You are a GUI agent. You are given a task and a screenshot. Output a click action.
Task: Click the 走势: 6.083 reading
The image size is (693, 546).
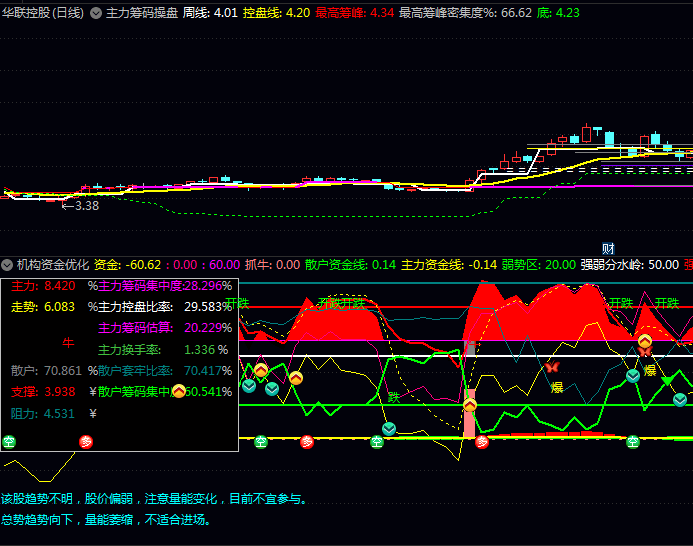tap(43, 307)
